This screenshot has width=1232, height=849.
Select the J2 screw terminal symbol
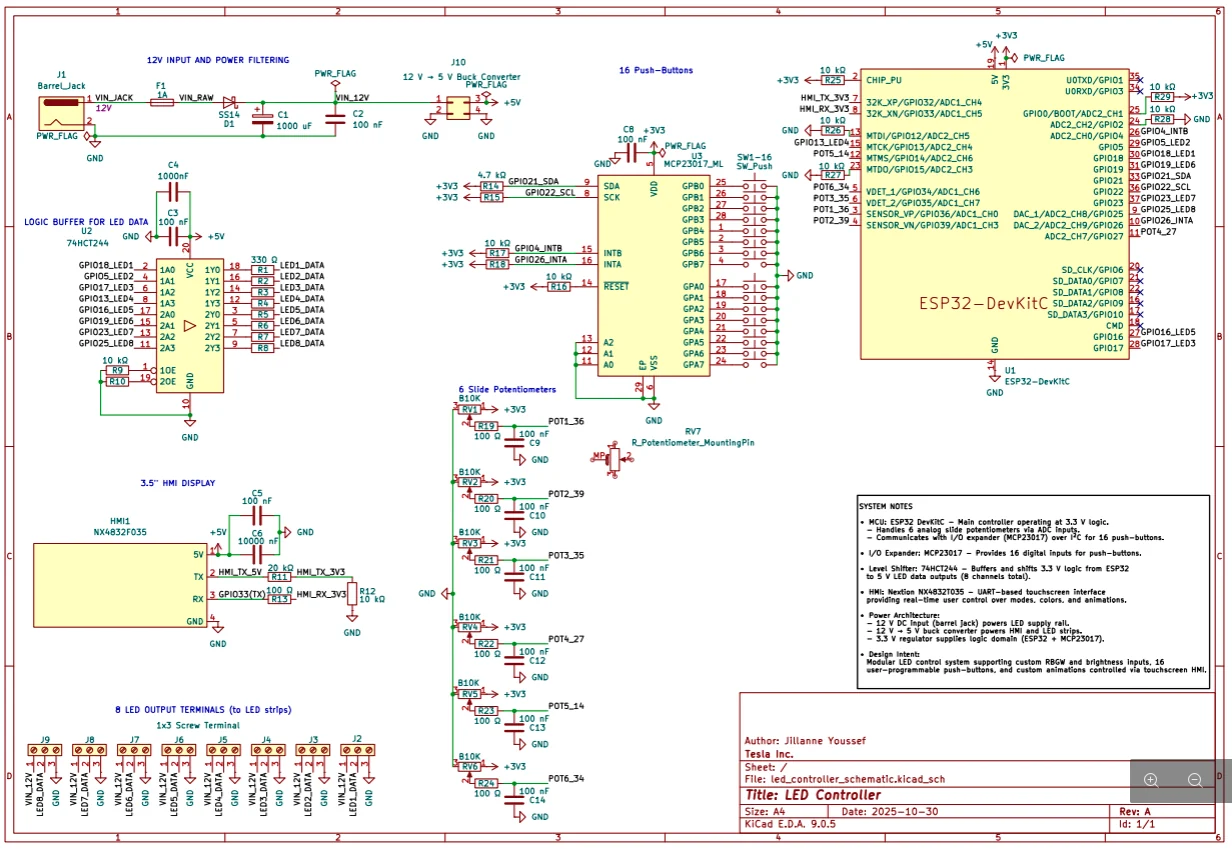(357, 749)
